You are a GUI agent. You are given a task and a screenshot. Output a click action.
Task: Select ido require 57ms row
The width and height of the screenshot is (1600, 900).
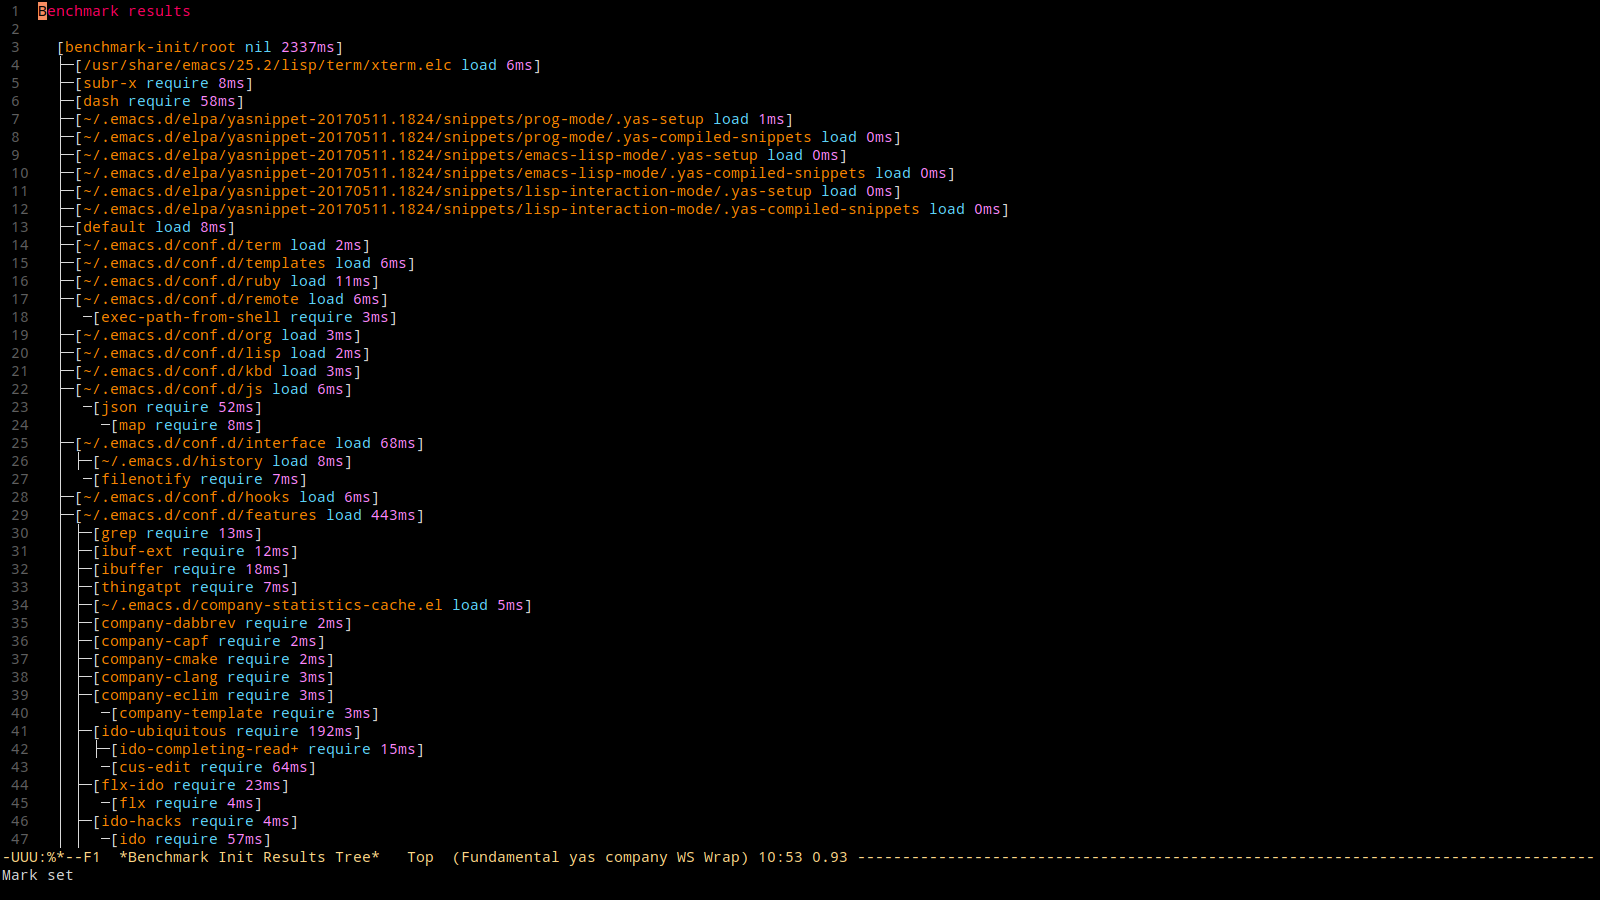click(x=191, y=839)
